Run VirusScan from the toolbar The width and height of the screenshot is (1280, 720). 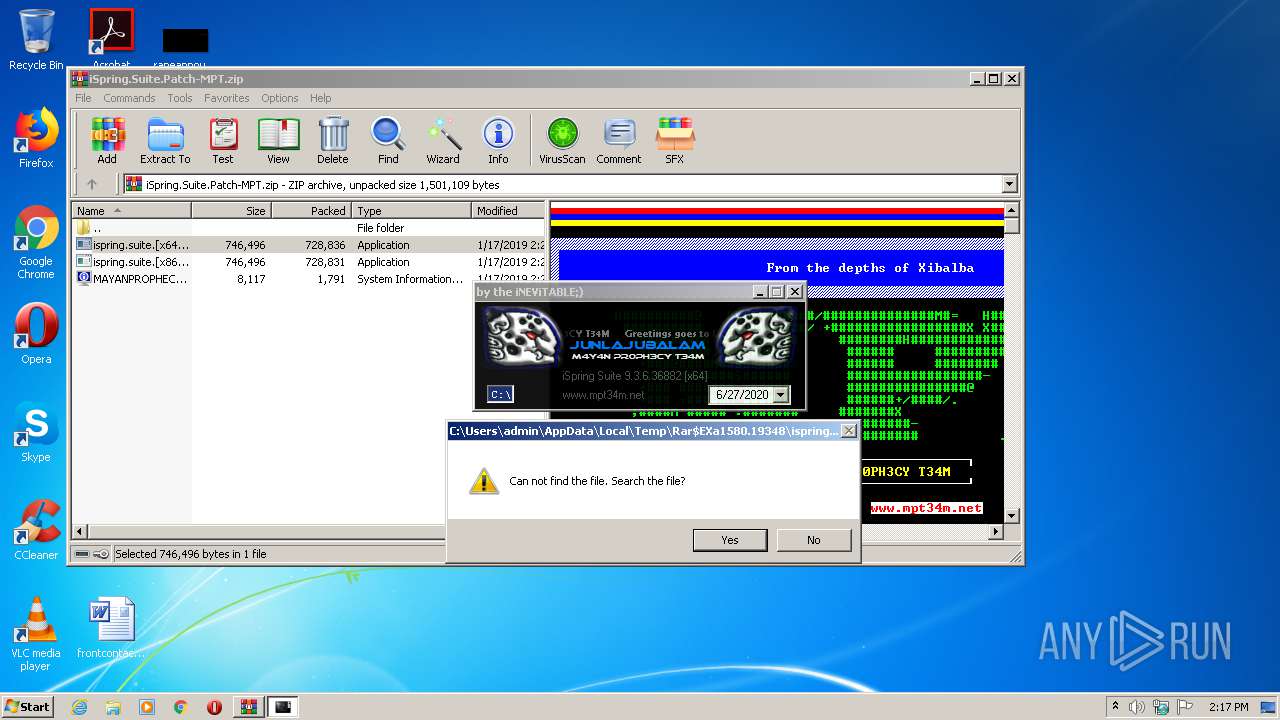pyautogui.click(x=562, y=140)
